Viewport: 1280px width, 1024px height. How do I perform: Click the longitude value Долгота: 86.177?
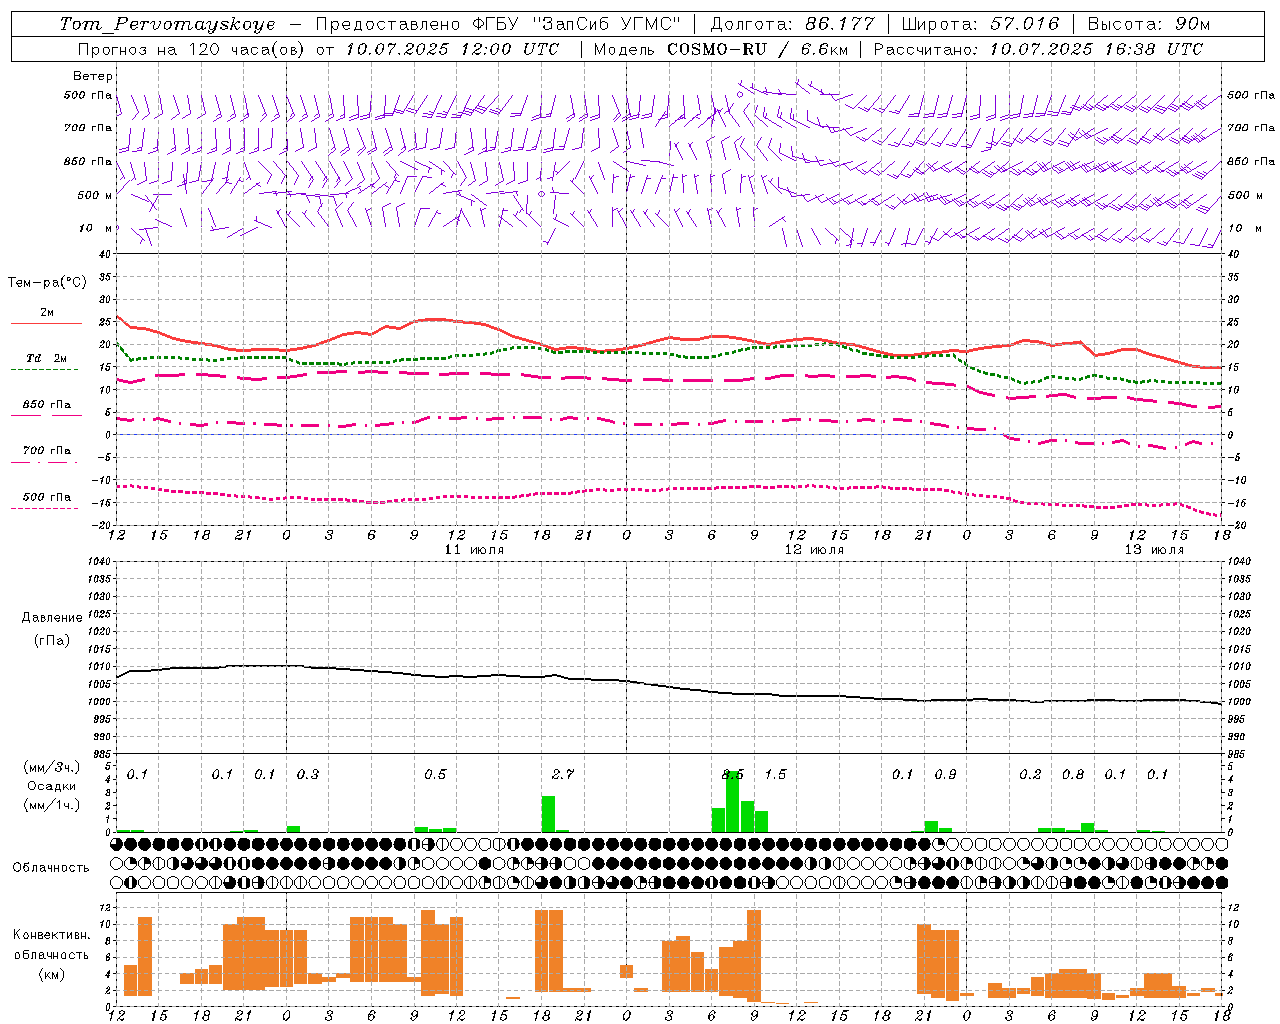coord(792,24)
